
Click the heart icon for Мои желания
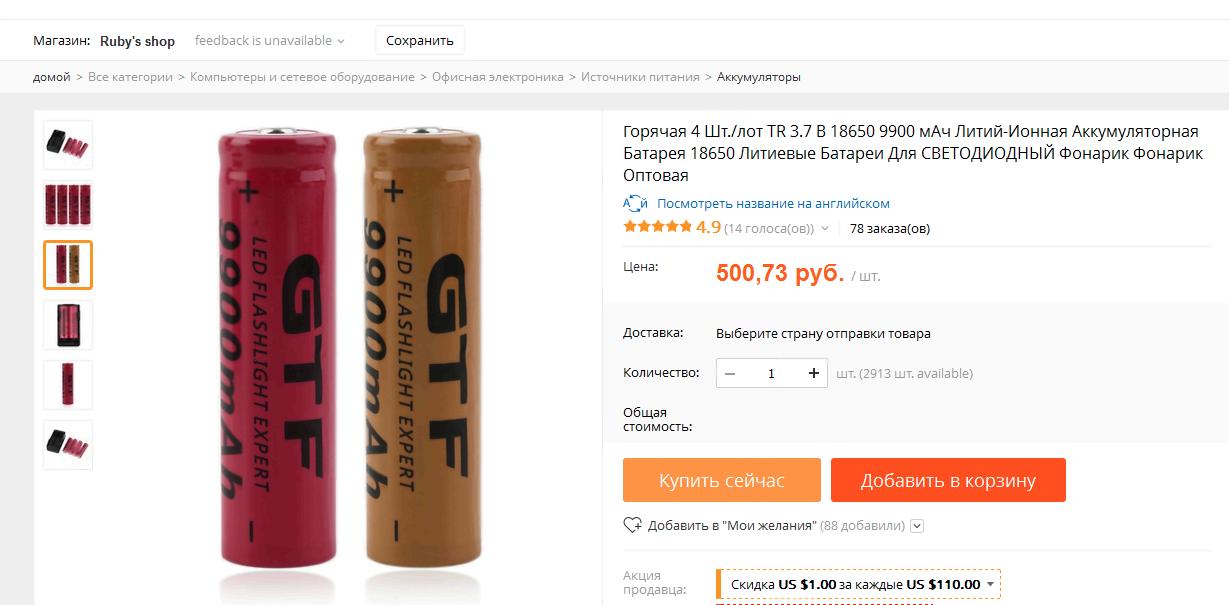tap(632, 525)
